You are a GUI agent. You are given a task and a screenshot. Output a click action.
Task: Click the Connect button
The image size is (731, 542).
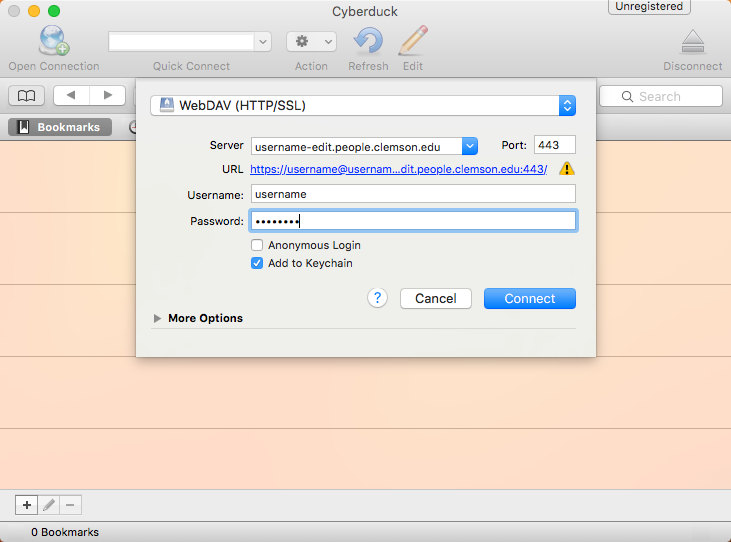[x=530, y=298]
